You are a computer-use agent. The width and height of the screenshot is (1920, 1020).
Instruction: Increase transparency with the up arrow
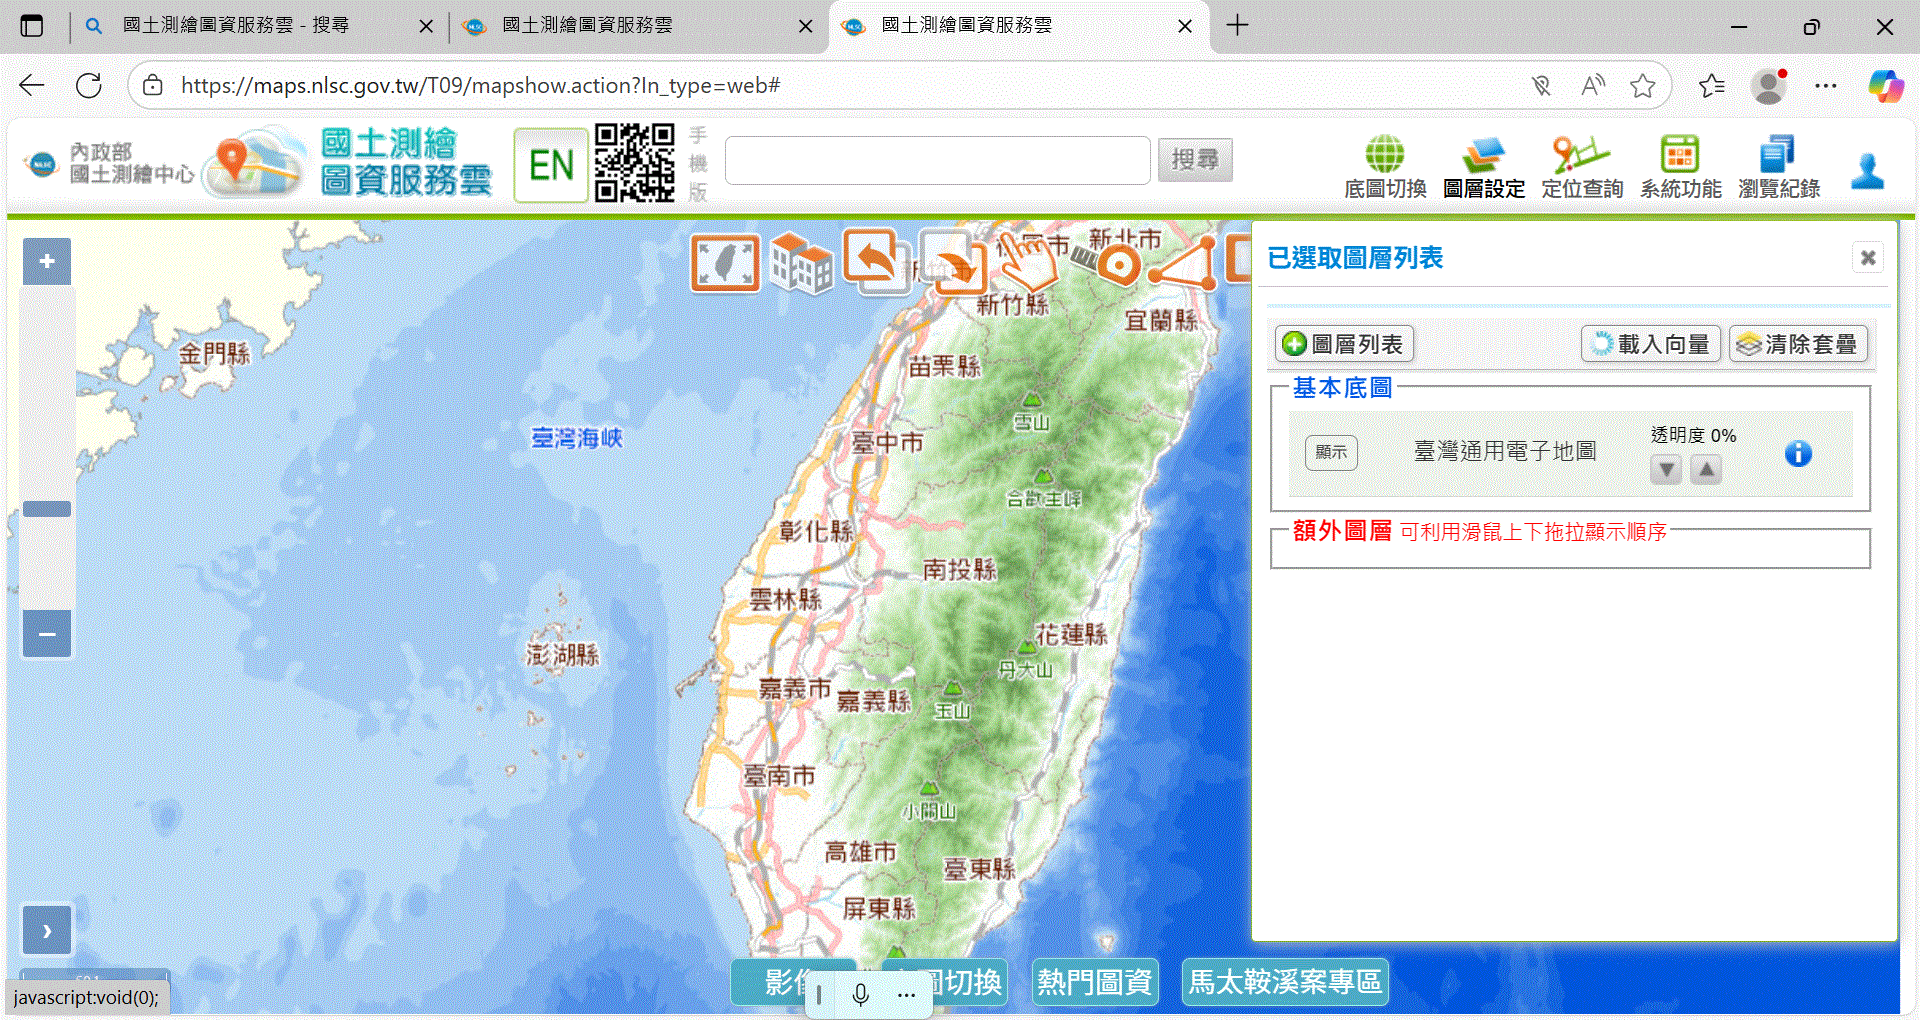point(1706,469)
